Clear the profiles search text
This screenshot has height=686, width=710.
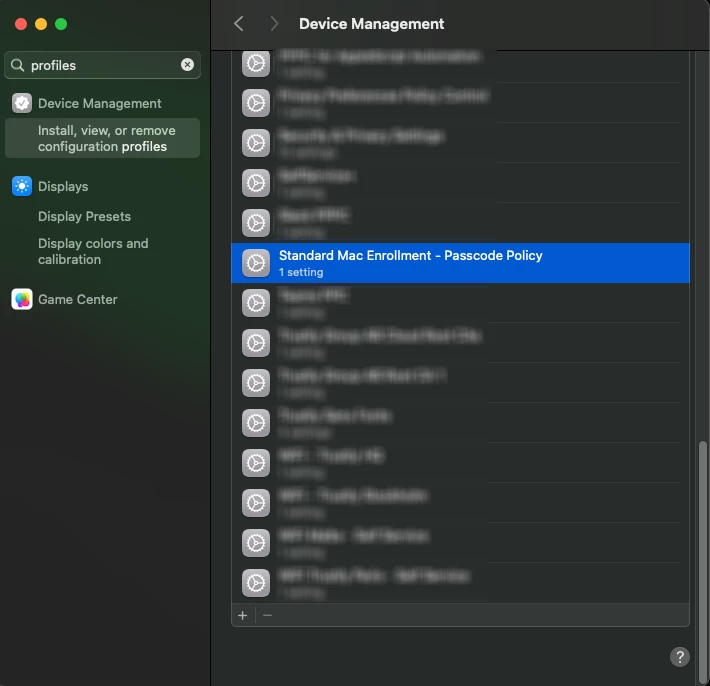point(187,65)
